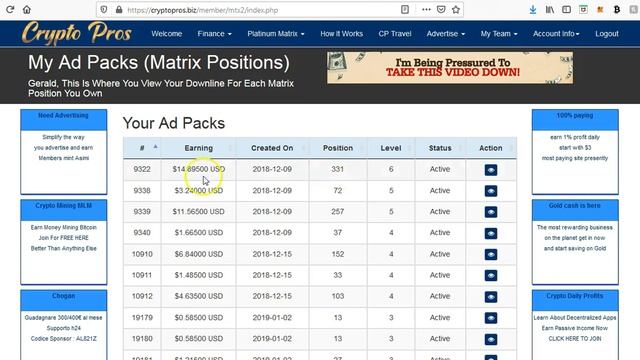Open Gold cash is here ad
640x360 pixels.
point(575,242)
